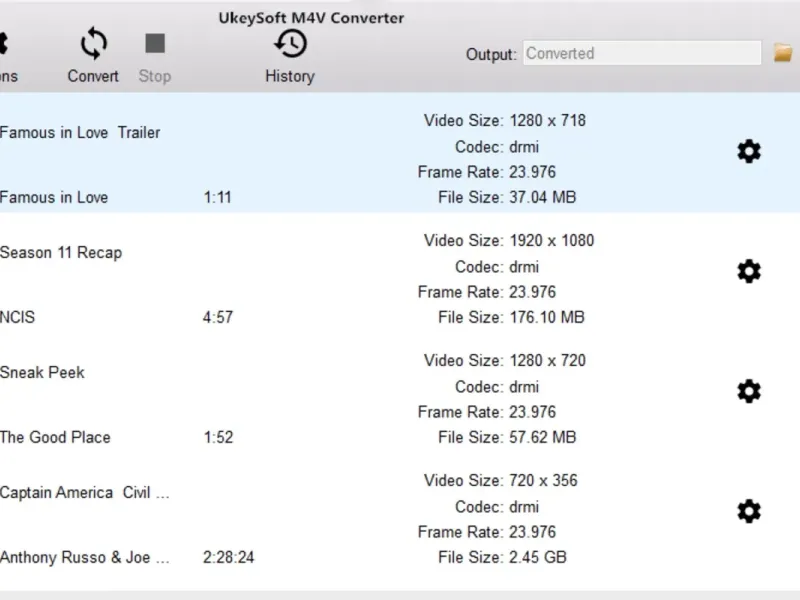Screen dimensions: 800x600
Task: Open settings gear for The Good Place
Action: (x=749, y=391)
